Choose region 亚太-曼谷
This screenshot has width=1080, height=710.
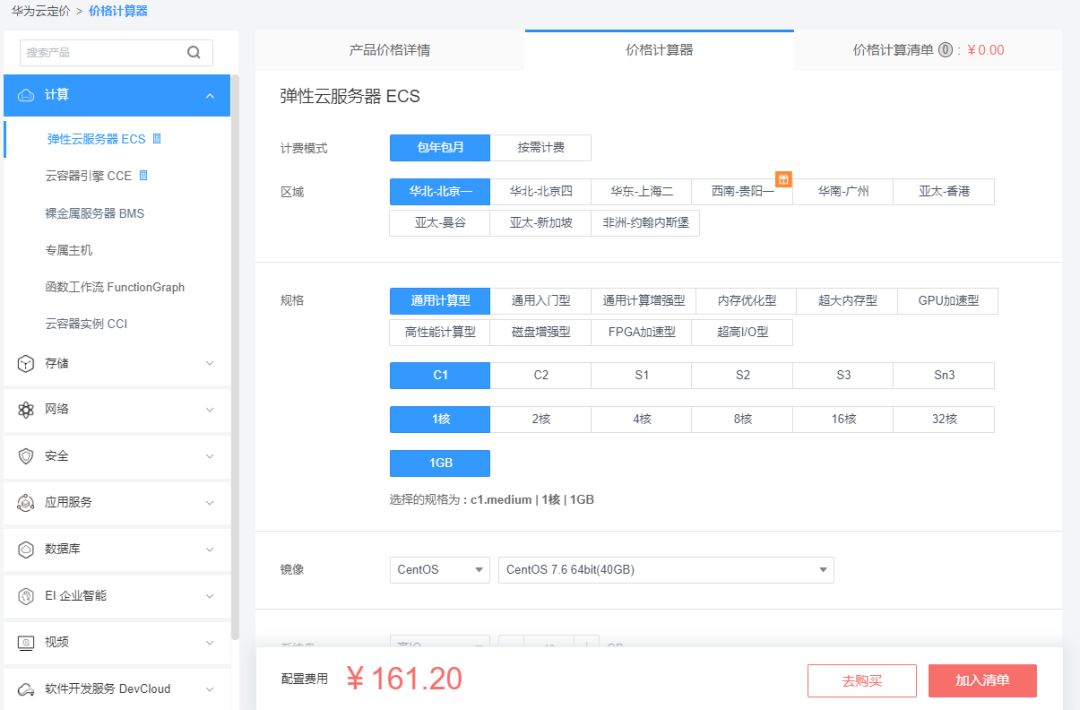(x=440, y=223)
